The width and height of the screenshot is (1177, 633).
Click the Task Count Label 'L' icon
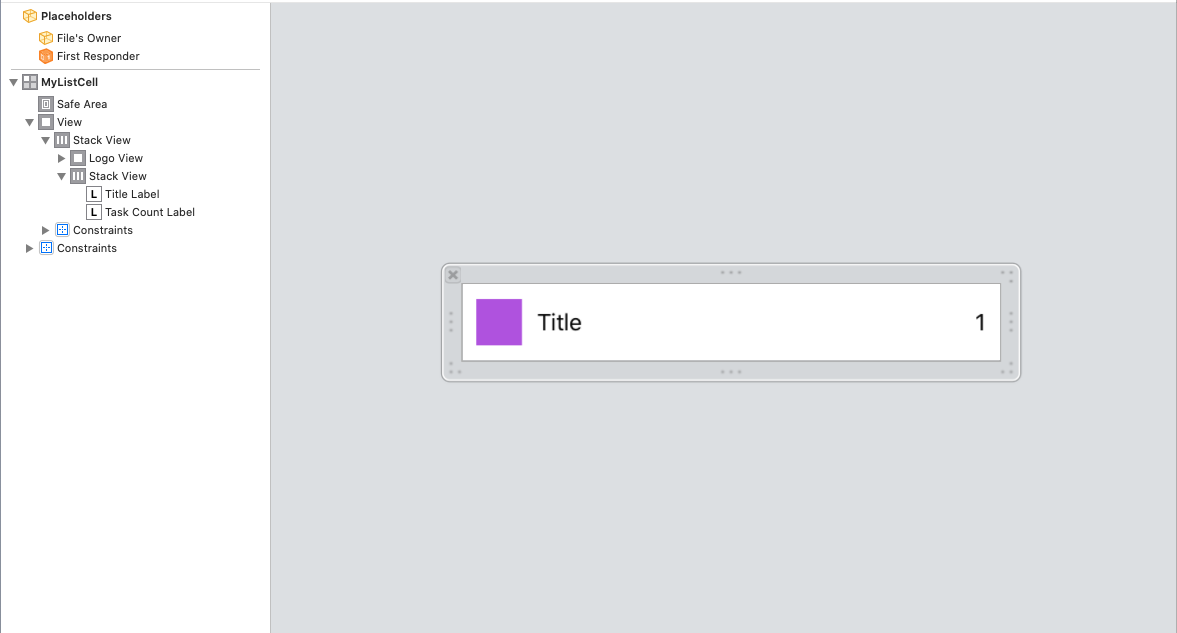pyautogui.click(x=94, y=212)
